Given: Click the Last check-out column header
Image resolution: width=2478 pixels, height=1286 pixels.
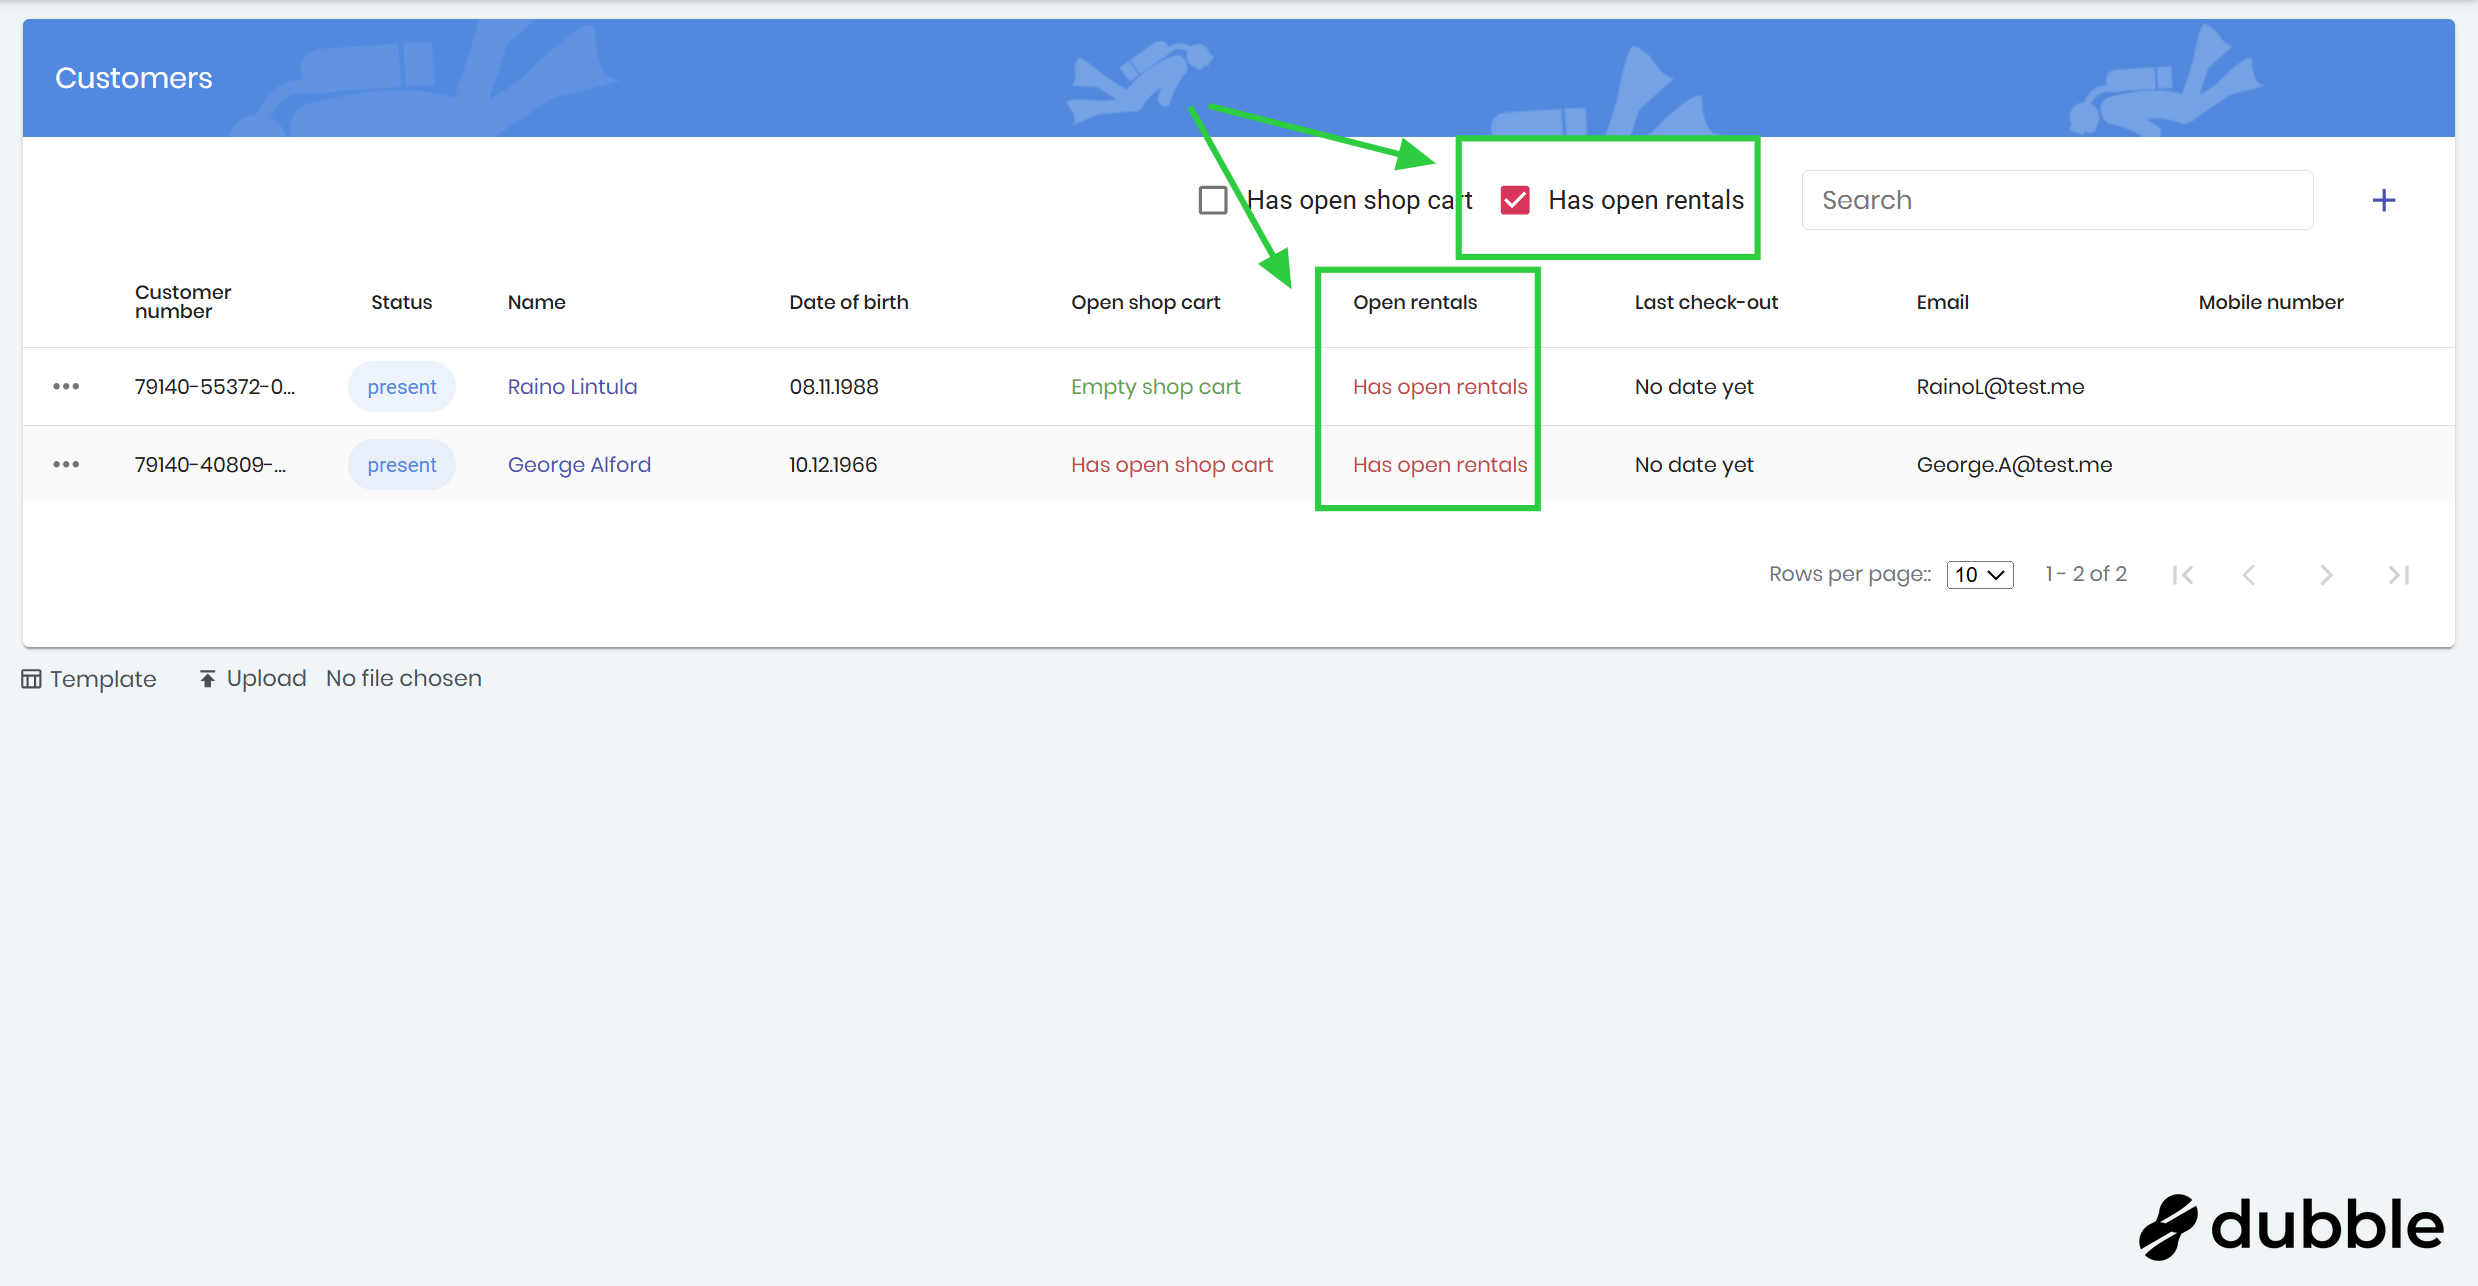Looking at the screenshot, I should 1705,302.
